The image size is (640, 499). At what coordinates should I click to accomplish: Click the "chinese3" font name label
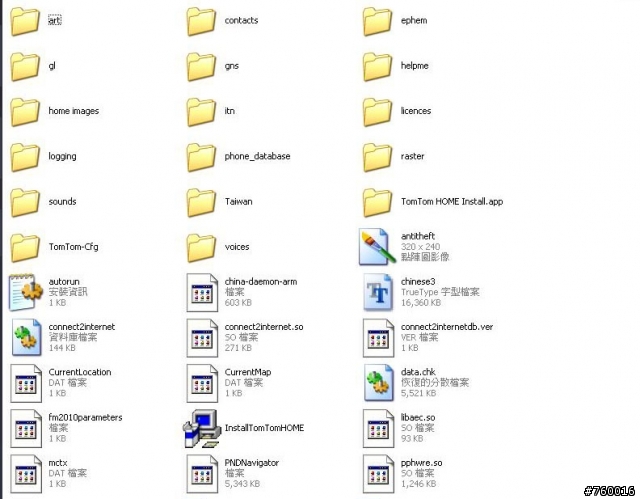point(418,282)
